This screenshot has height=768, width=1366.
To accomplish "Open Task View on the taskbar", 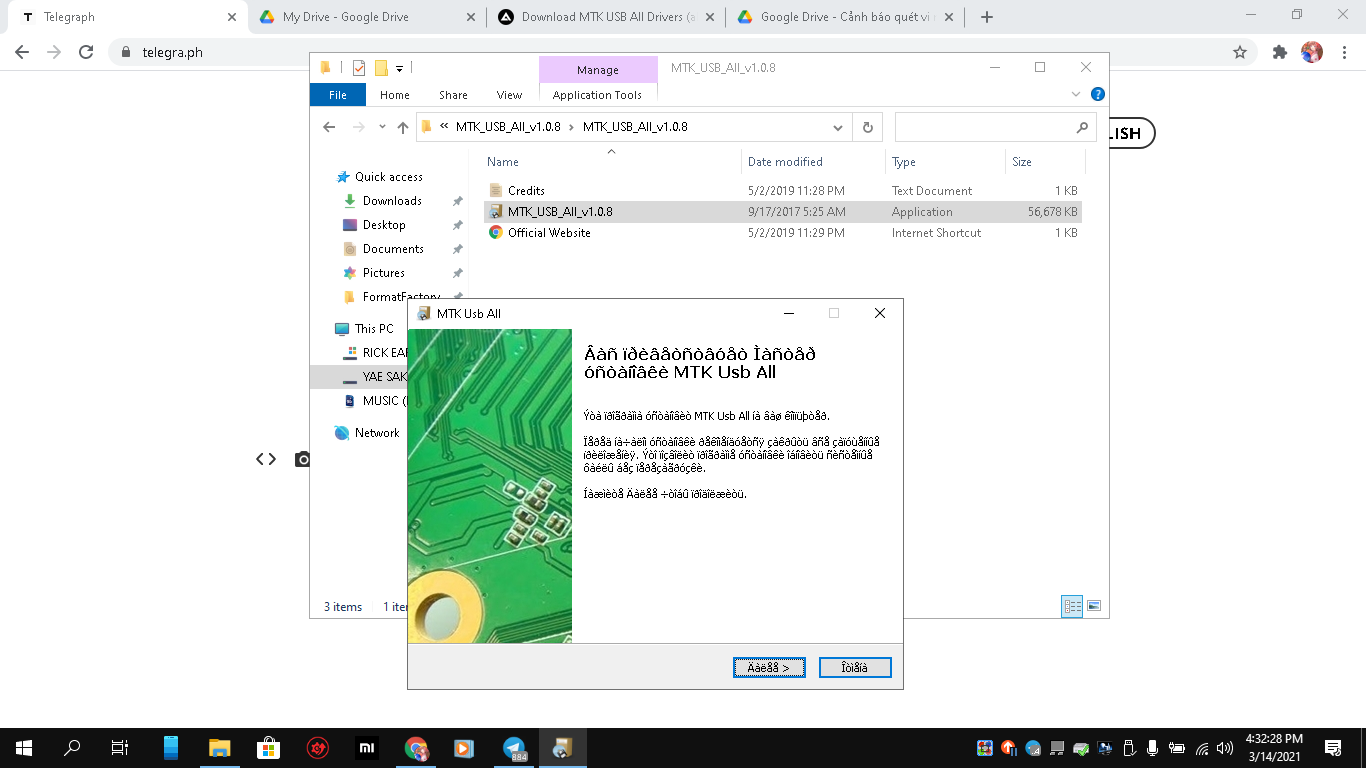I will click(120, 748).
